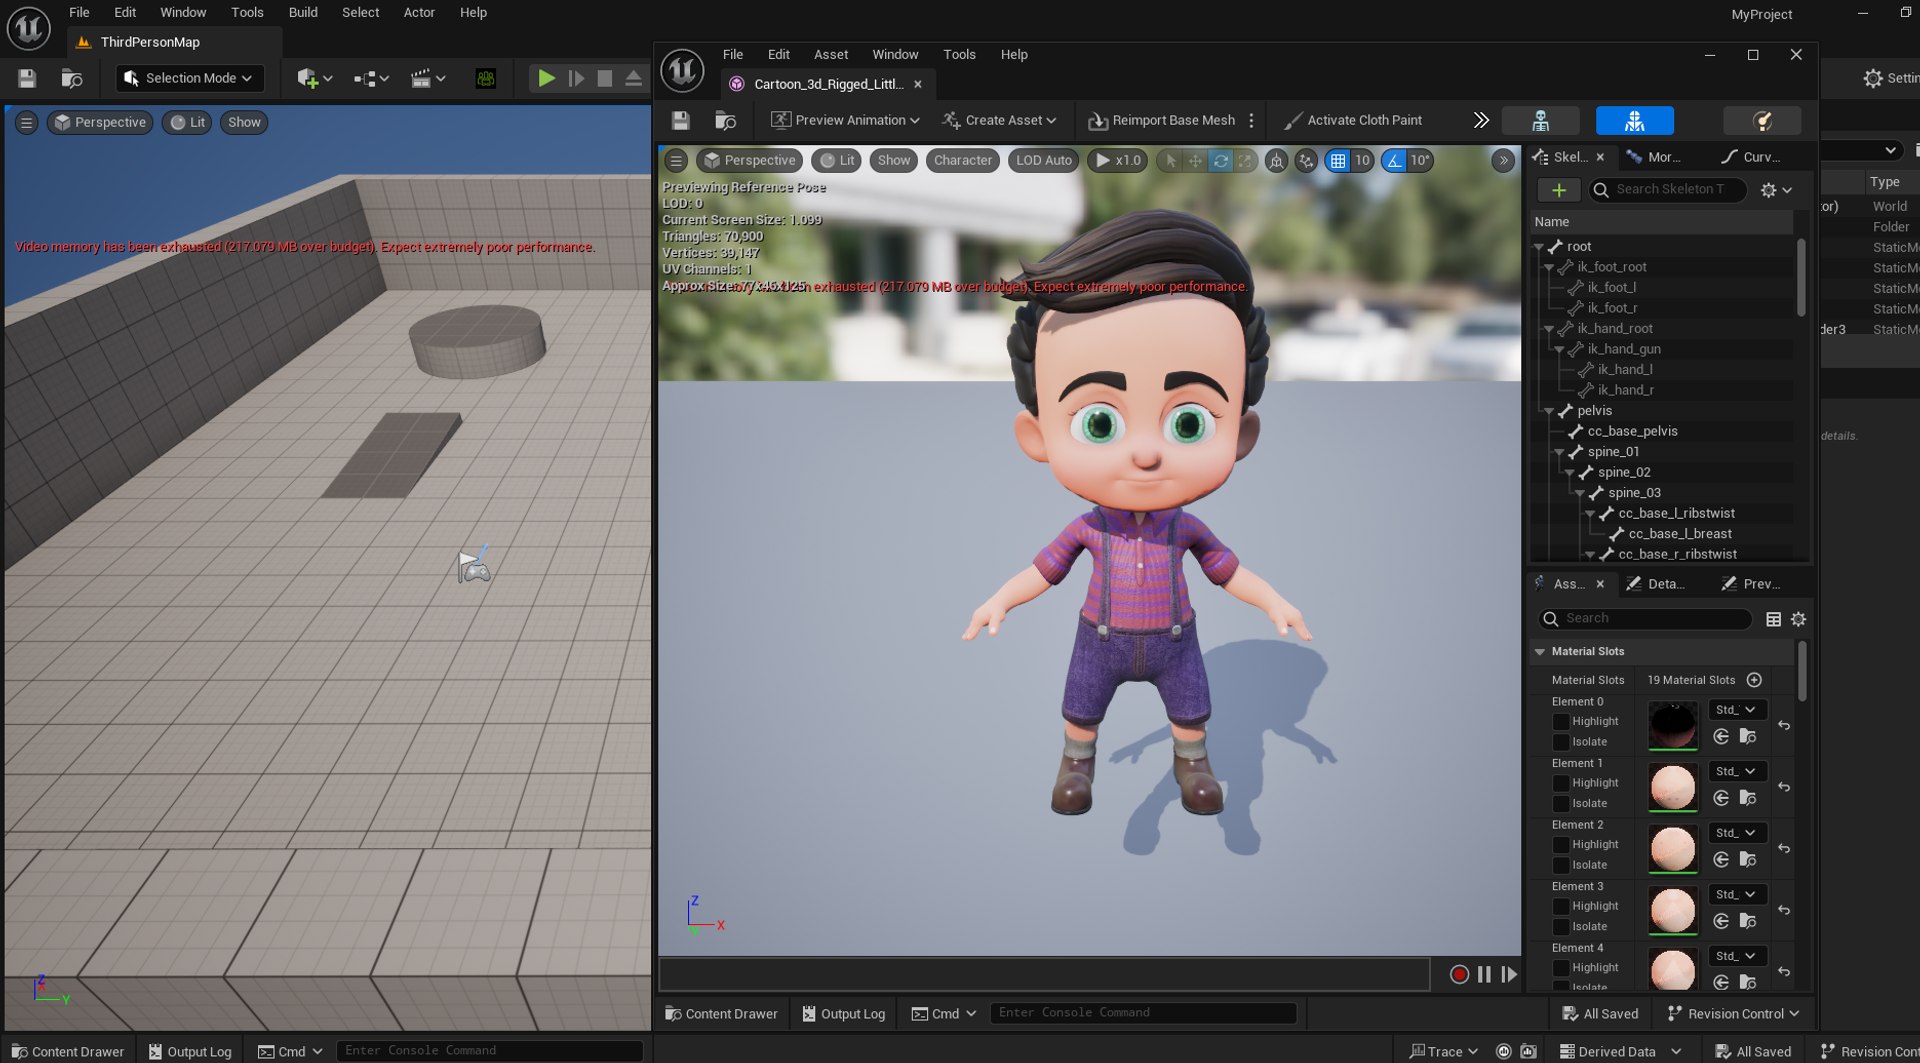
Task: Click Activate Cloth Paint button
Action: (x=1354, y=120)
